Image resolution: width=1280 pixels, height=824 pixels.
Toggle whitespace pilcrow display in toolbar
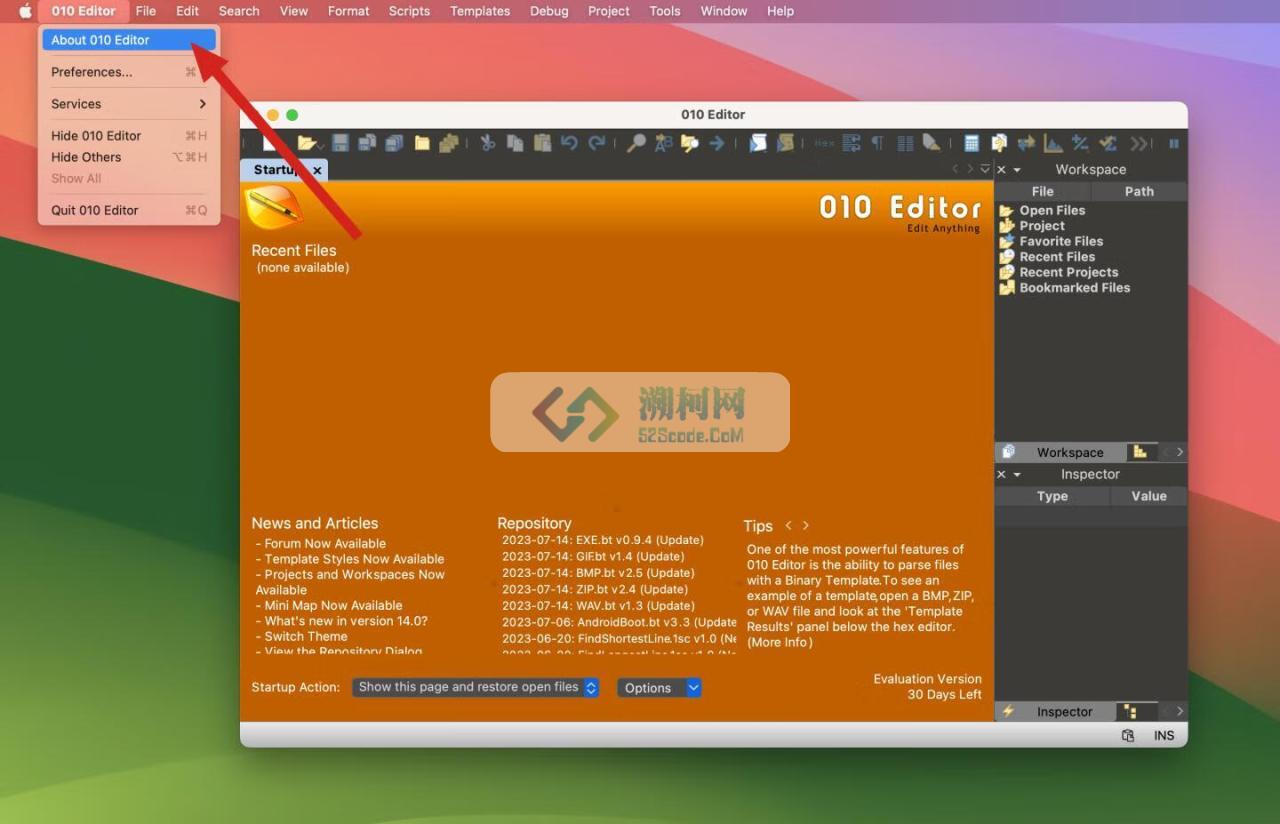coord(877,143)
